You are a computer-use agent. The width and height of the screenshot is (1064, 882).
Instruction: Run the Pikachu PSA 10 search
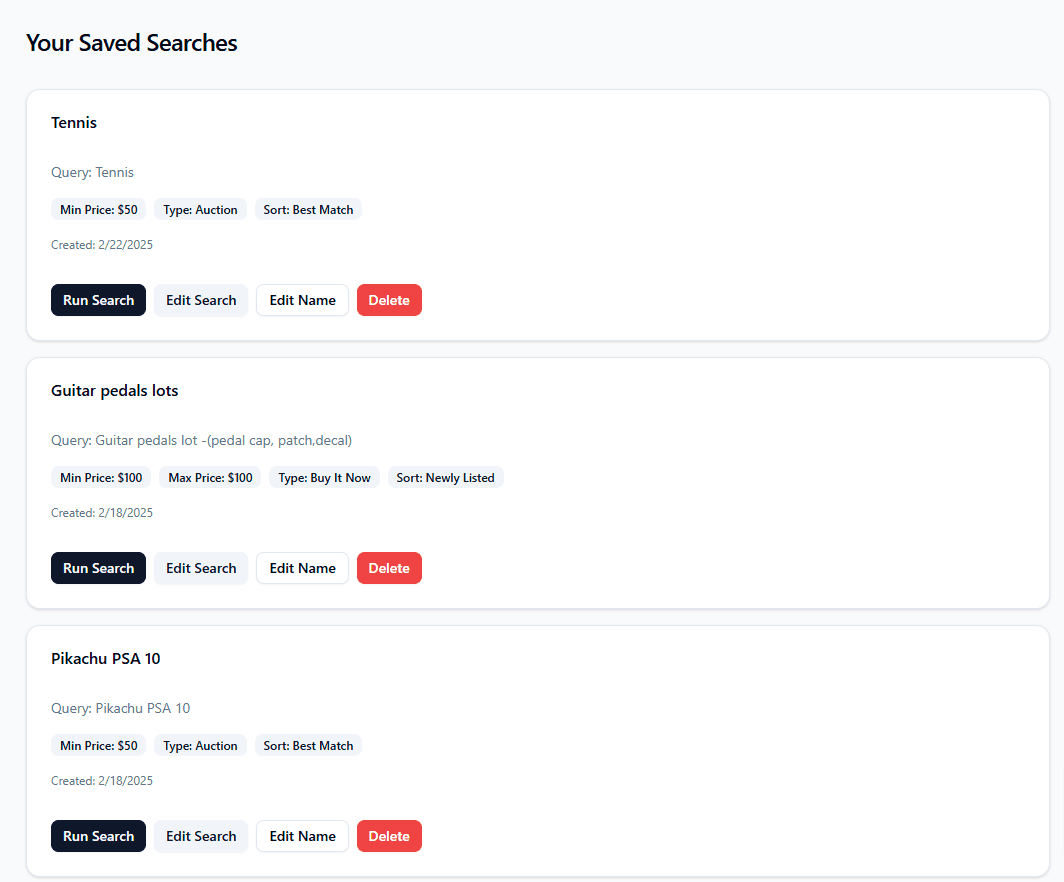click(98, 835)
